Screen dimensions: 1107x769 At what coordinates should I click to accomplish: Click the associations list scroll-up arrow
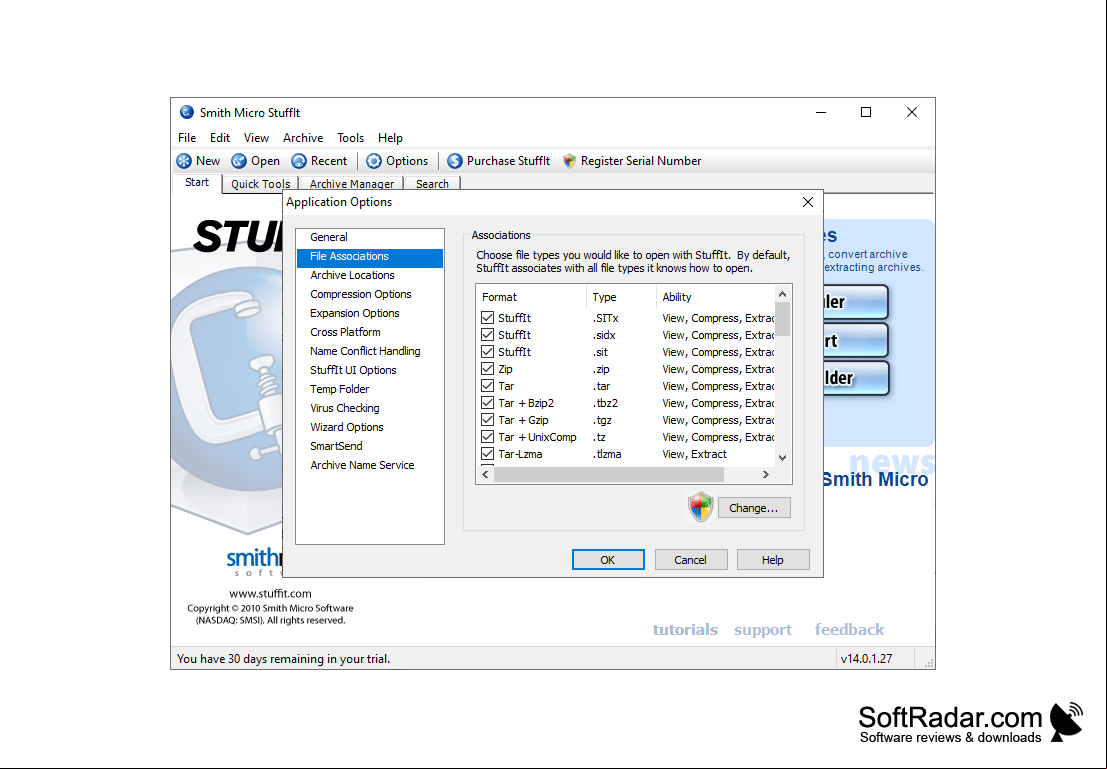pyautogui.click(x=782, y=294)
